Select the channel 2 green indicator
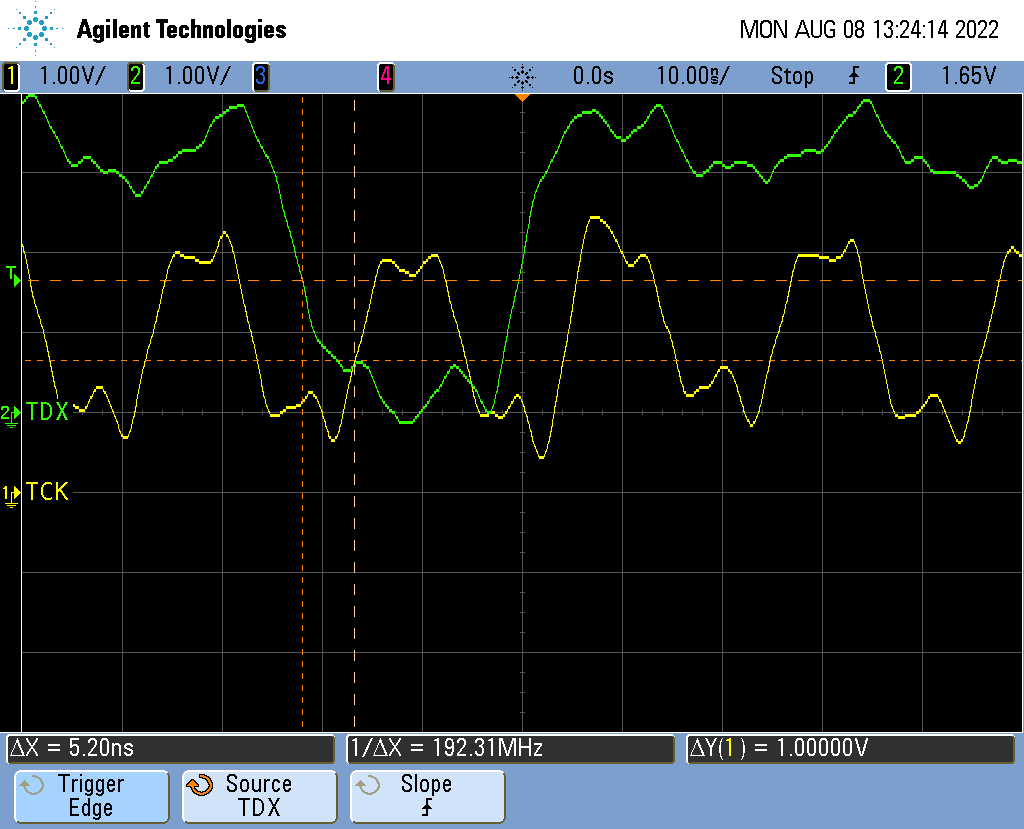 click(136, 76)
